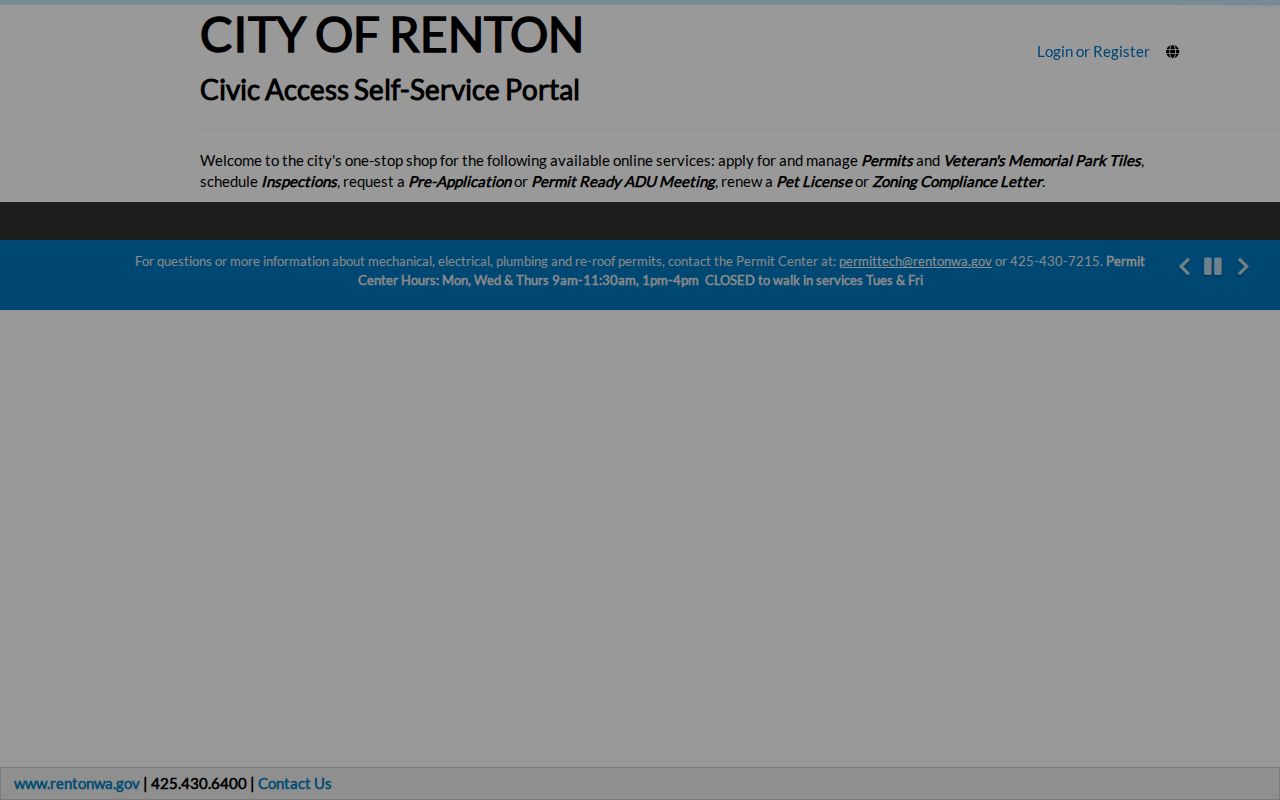Select Zoning Compliance Letter text
Screen dimensions: 1280x800
957,181
